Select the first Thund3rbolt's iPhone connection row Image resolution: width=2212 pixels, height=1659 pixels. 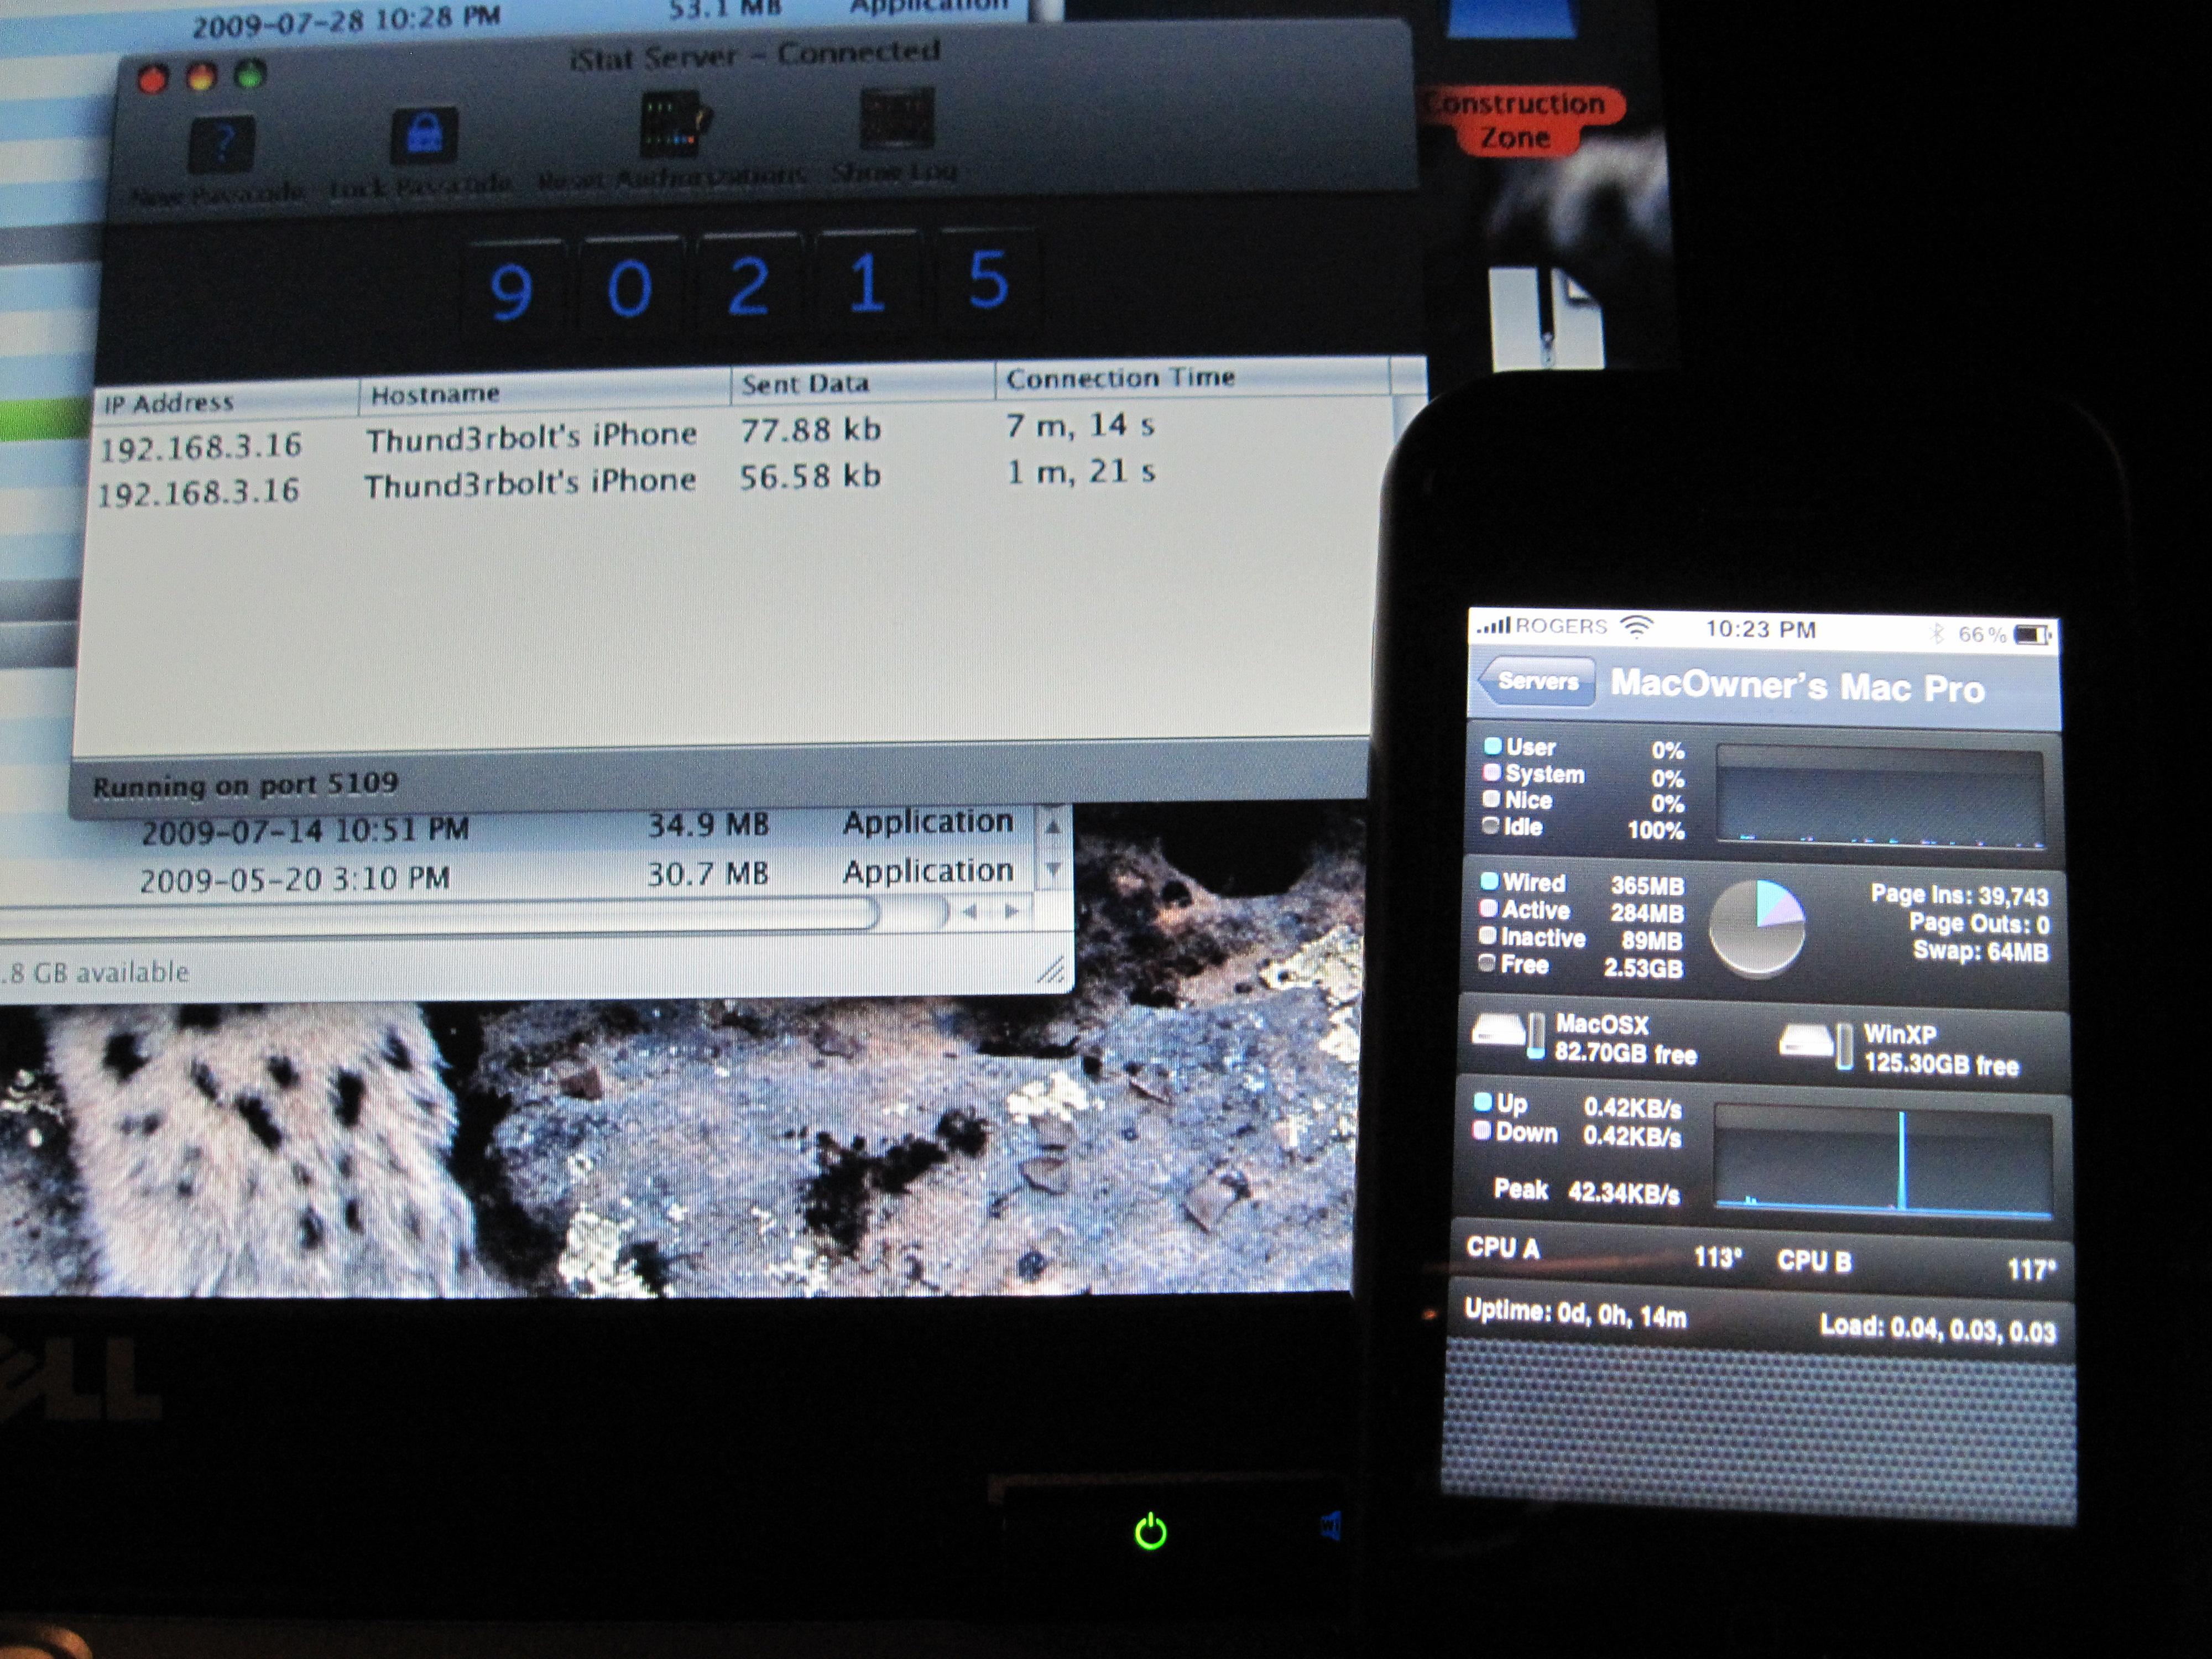click(530, 437)
